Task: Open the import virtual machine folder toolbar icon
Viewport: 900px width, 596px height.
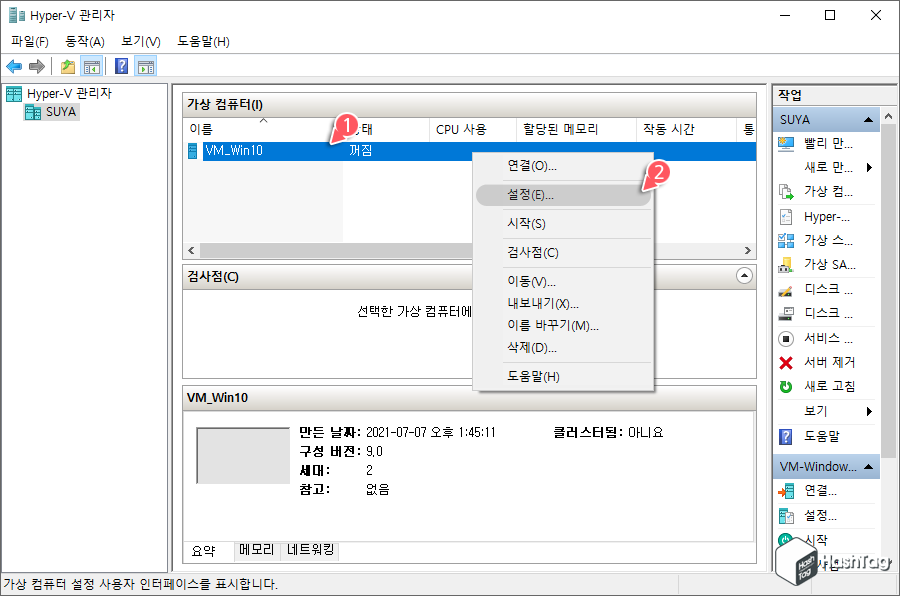Action: coord(67,66)
